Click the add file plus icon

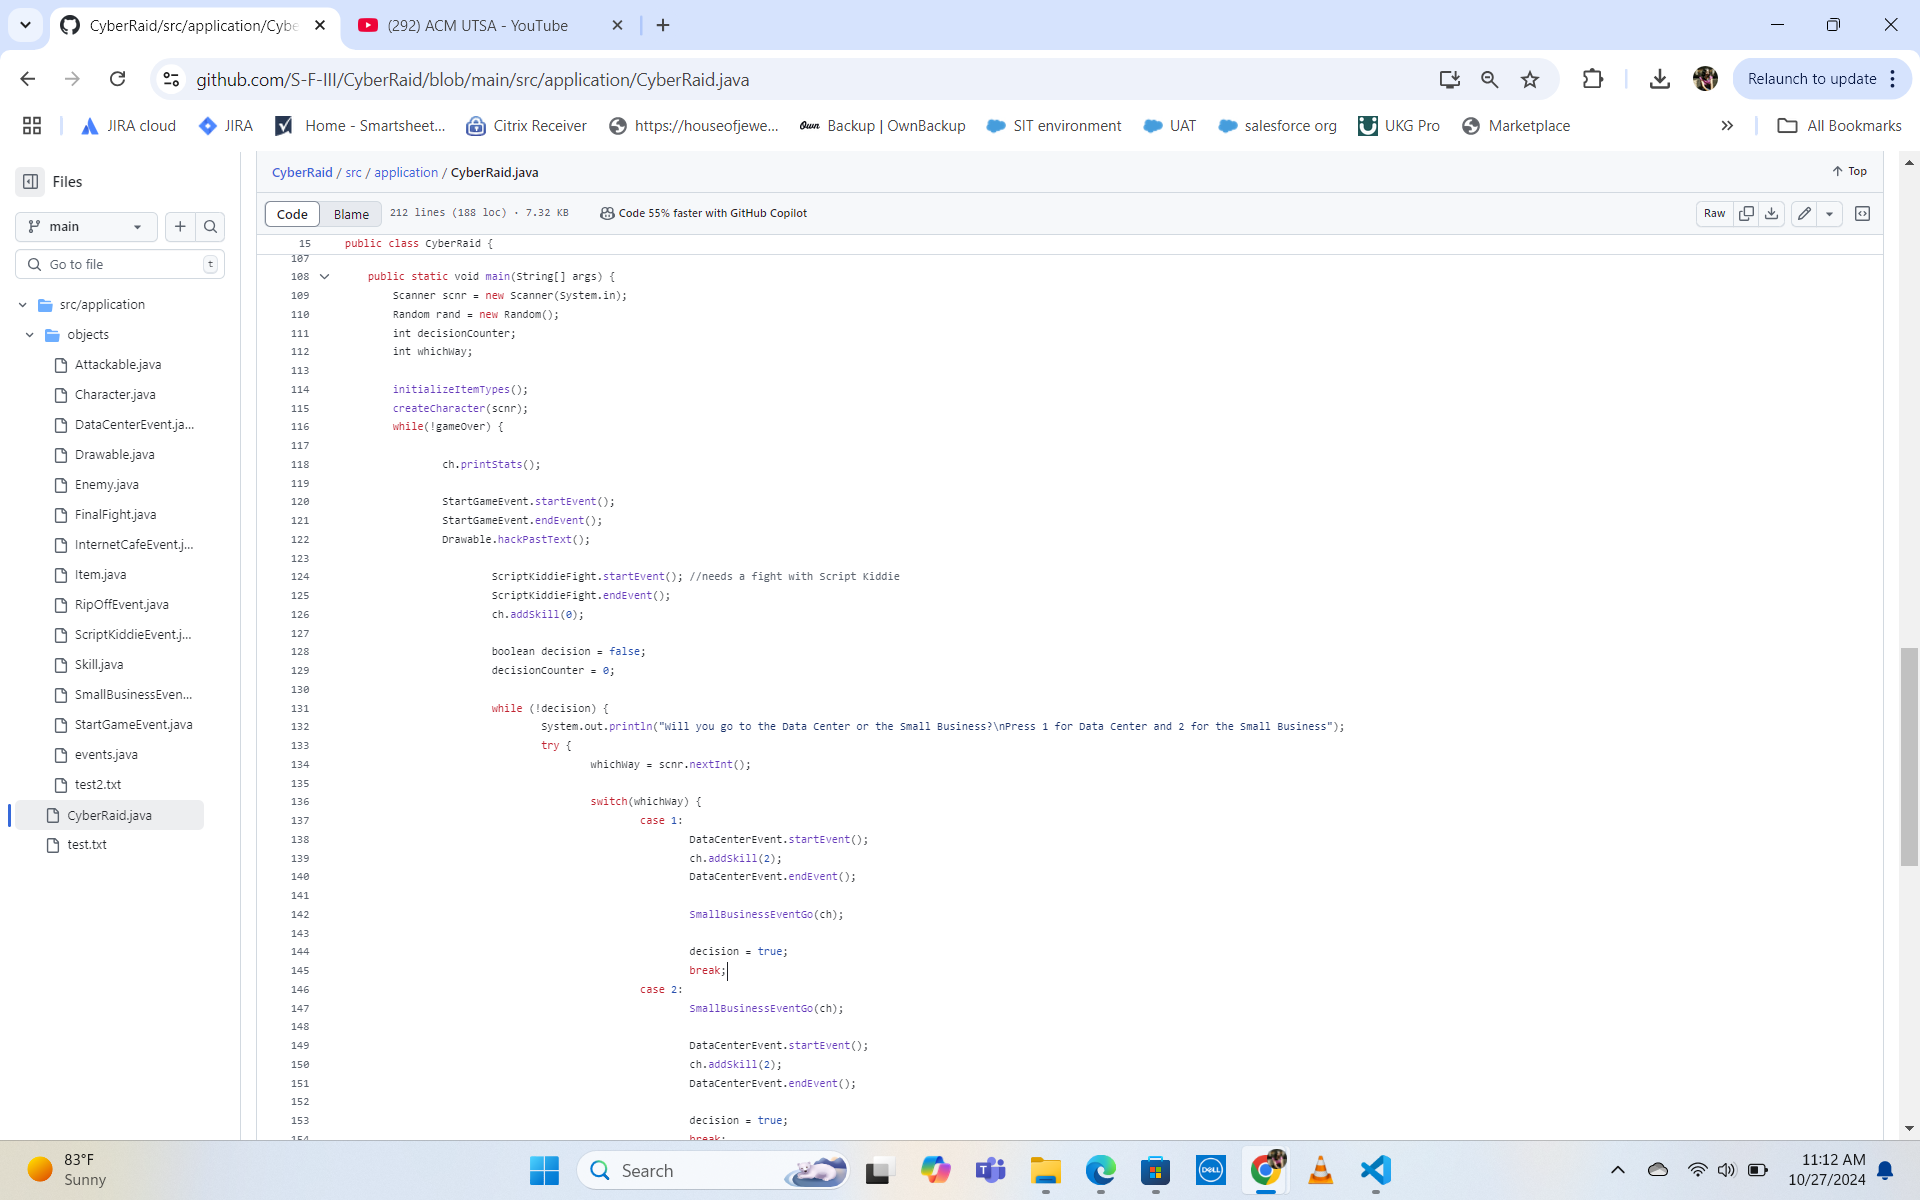pos(180,227)
